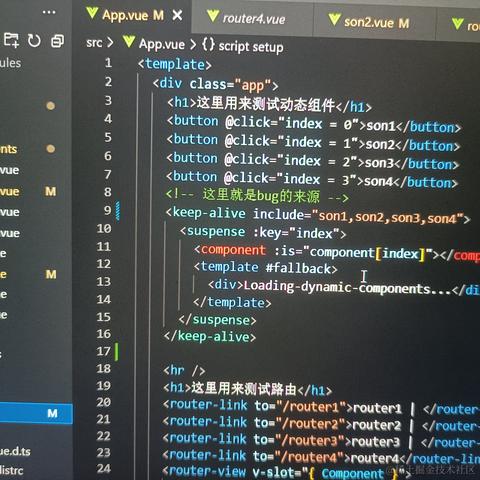Click the router-link to /router3 line

click(321, 441)
